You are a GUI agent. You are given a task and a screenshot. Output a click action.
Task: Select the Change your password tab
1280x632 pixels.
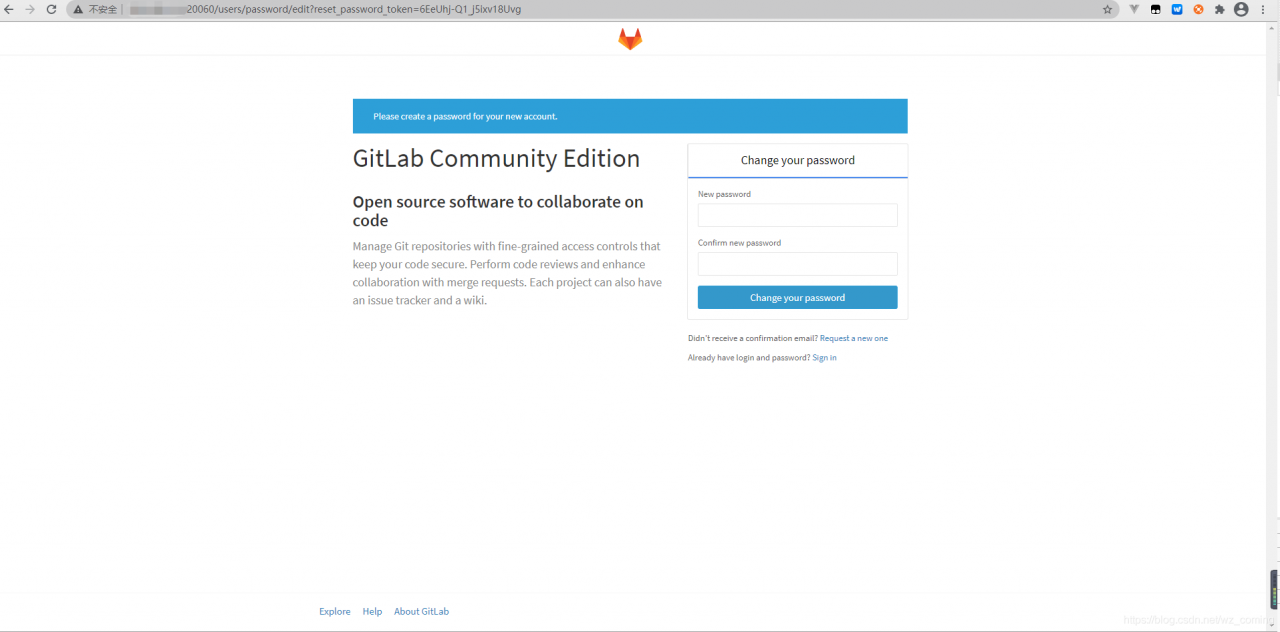click(x=798, y=160)
